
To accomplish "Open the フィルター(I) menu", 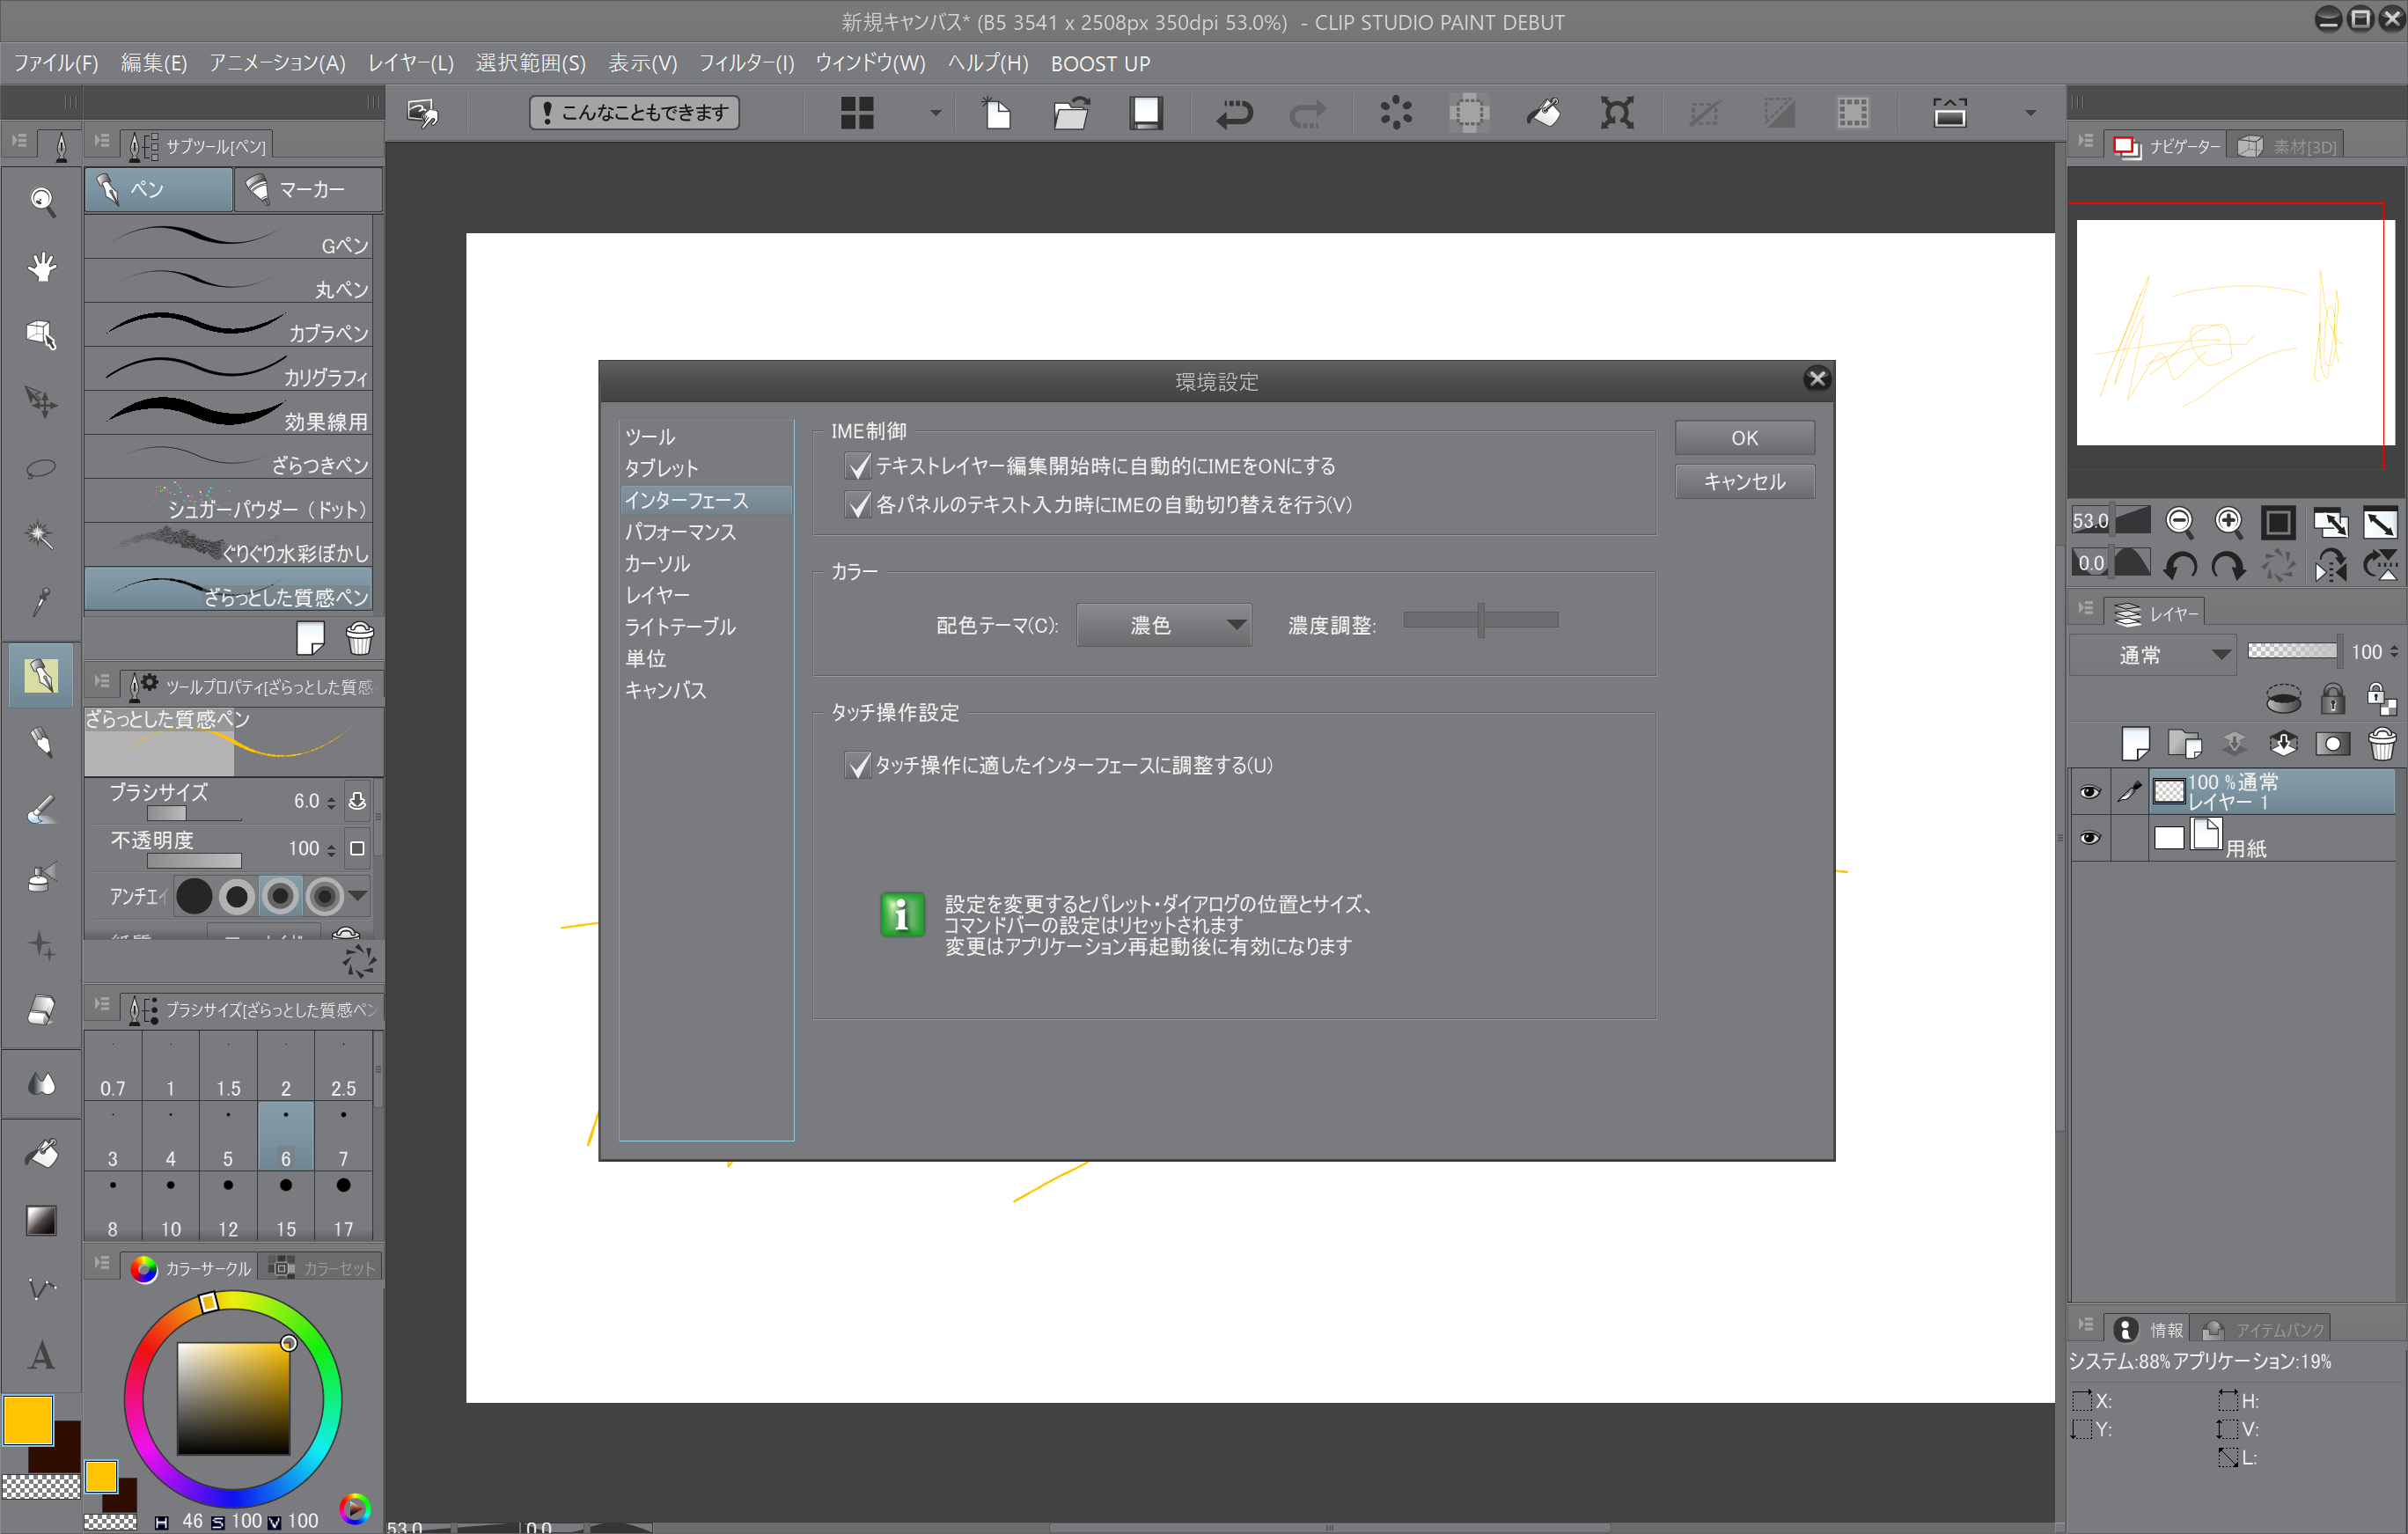I will [746, 63].
